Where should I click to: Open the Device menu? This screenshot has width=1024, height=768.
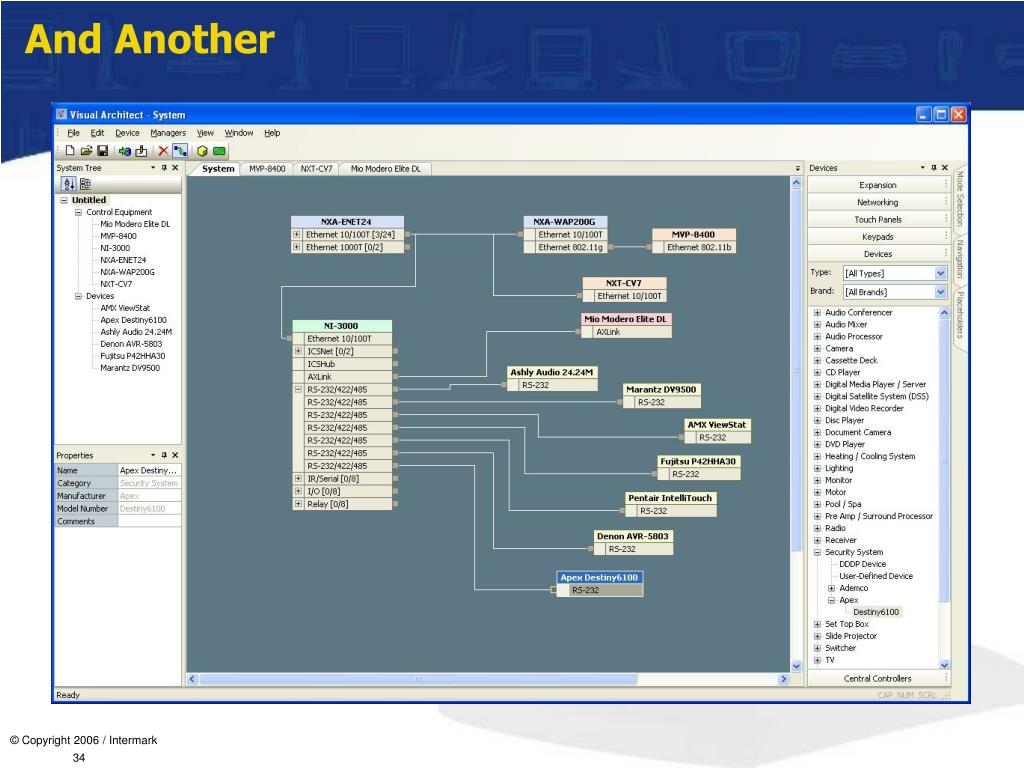(x=127, y=133)
